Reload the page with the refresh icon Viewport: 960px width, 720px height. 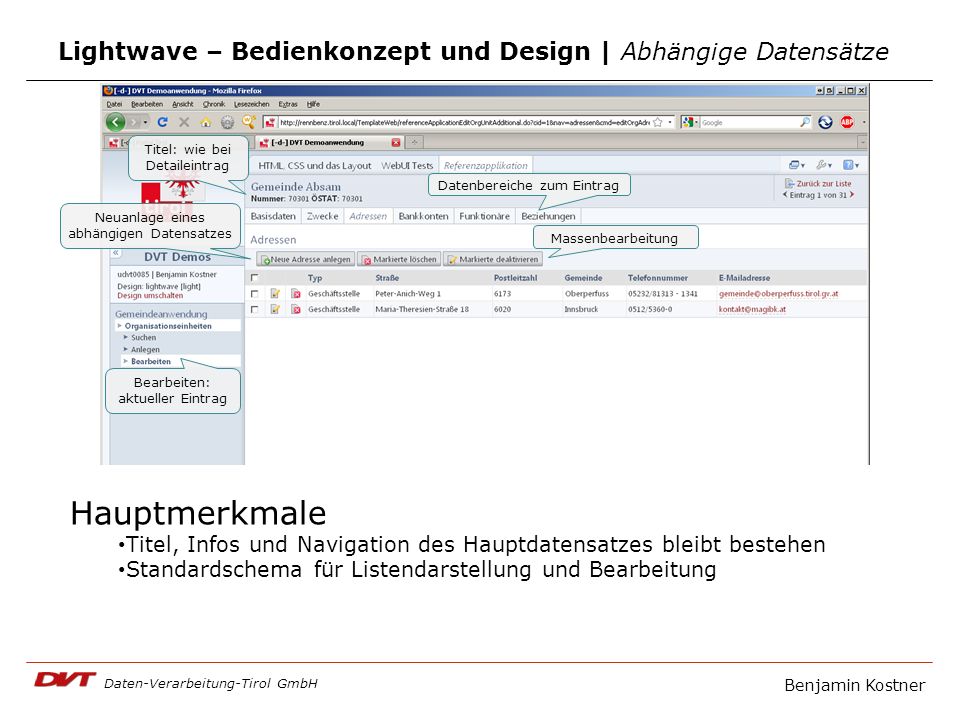[x=162, y=122]
